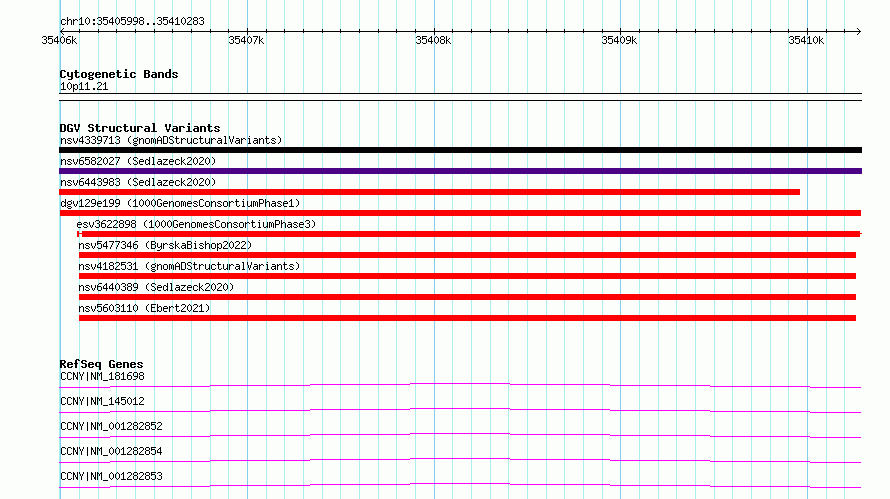Click the CCNY|NM_001282852 transcript label
This screenshot has height=499, width=890.
tap(111, 426)
